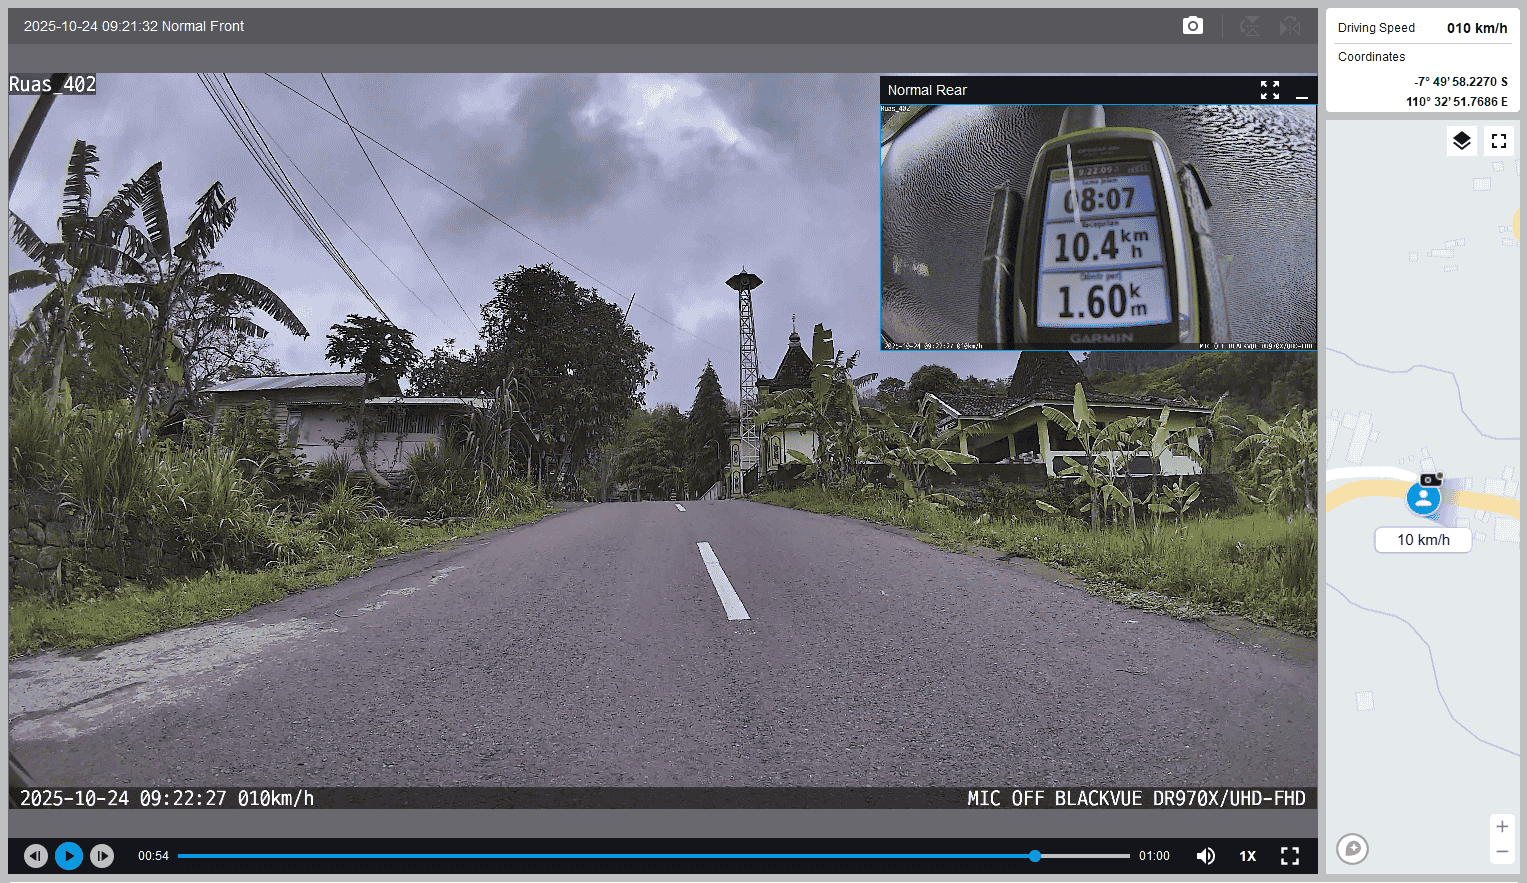Enter fullscreen video mode
Viewport: 1527px width, 883px height.
pyautogui.click(x=1290, y=856)
